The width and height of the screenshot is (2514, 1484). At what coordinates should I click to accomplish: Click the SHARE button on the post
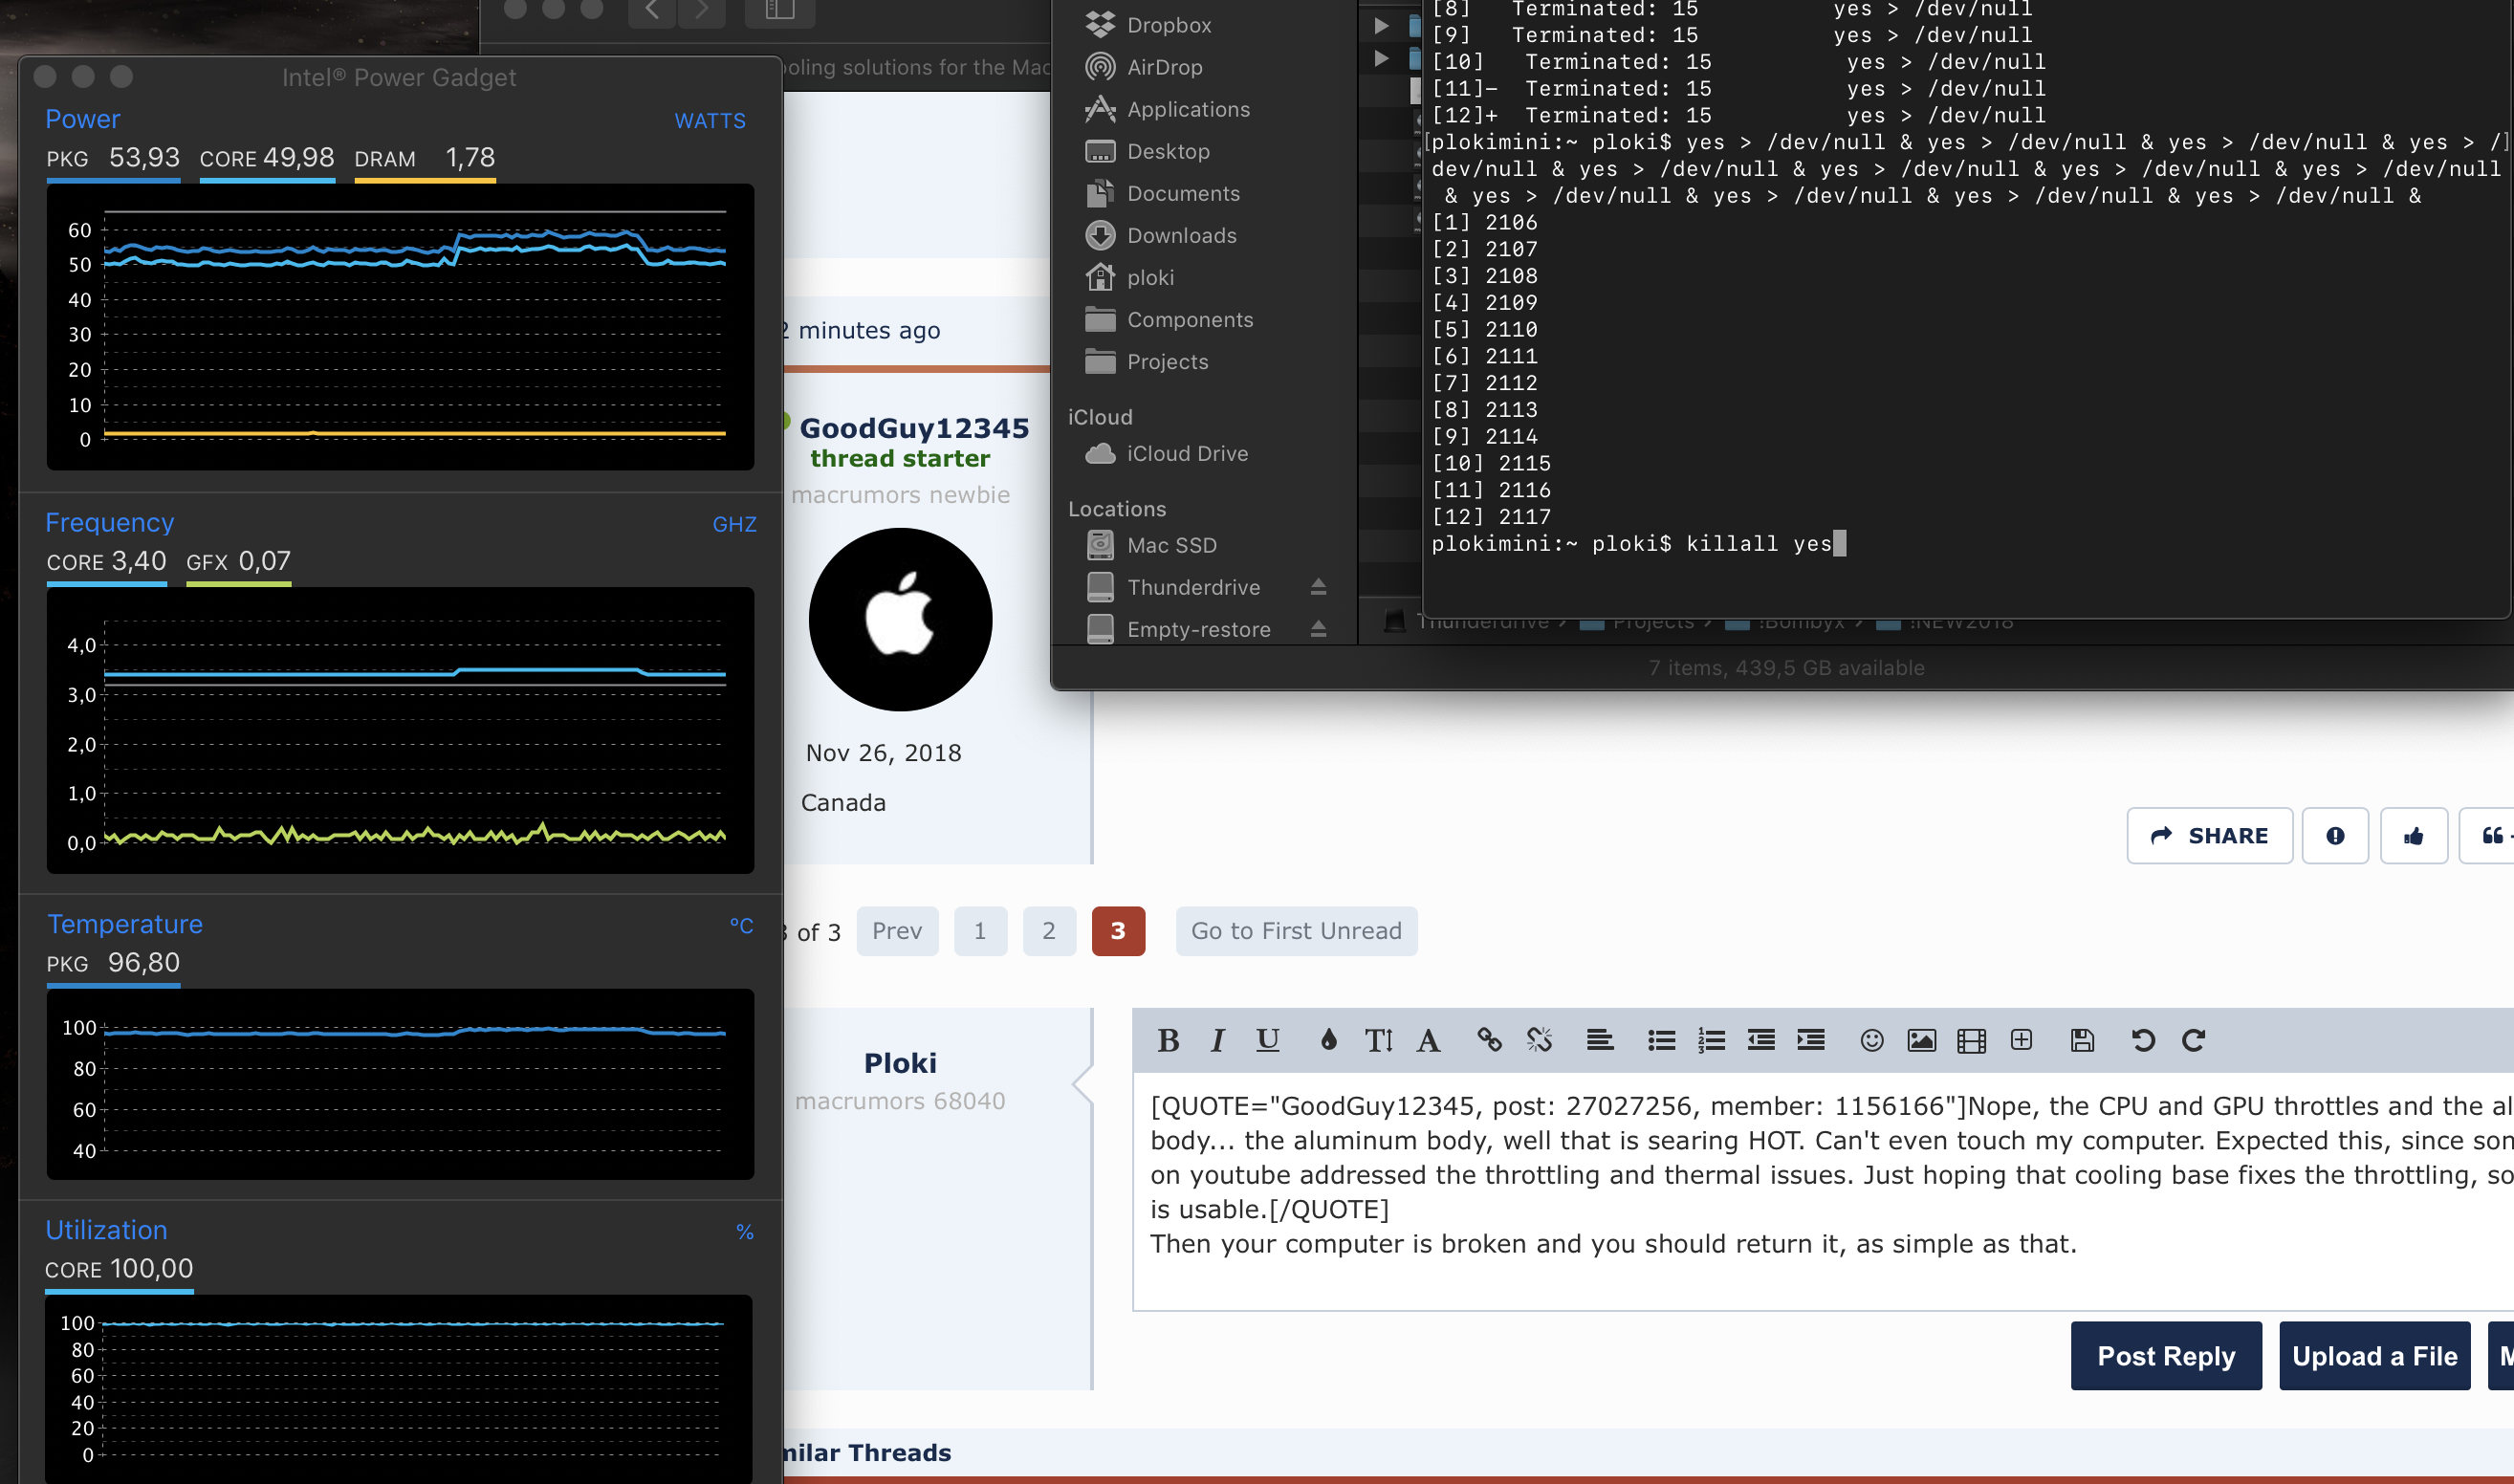click(2209, 835)
